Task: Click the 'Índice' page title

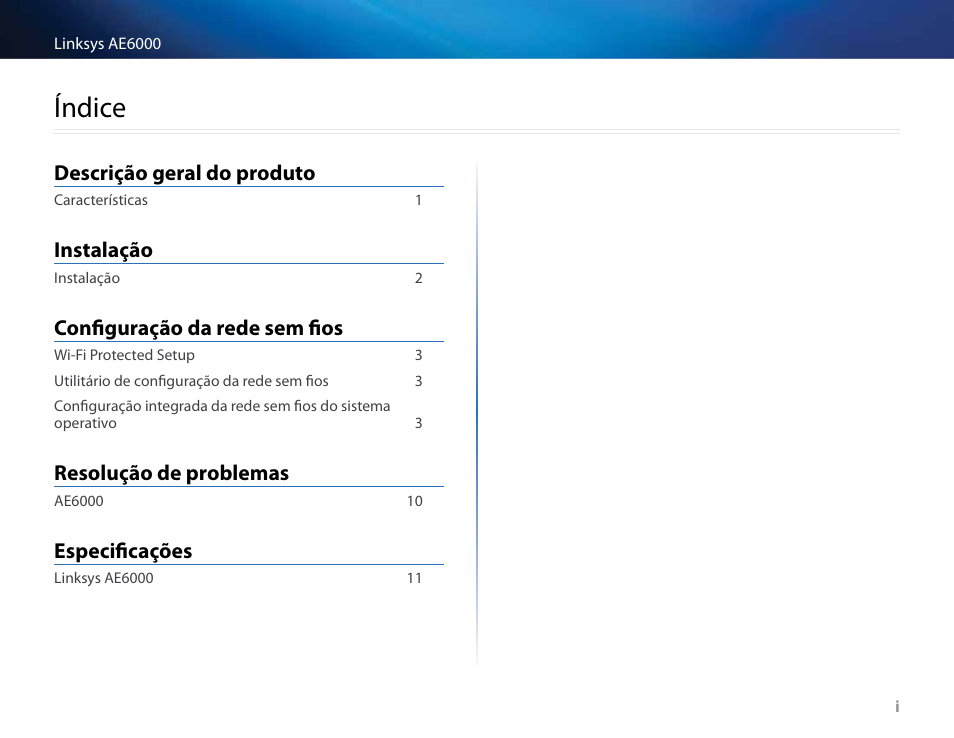Action: click(x=89, y=106)
